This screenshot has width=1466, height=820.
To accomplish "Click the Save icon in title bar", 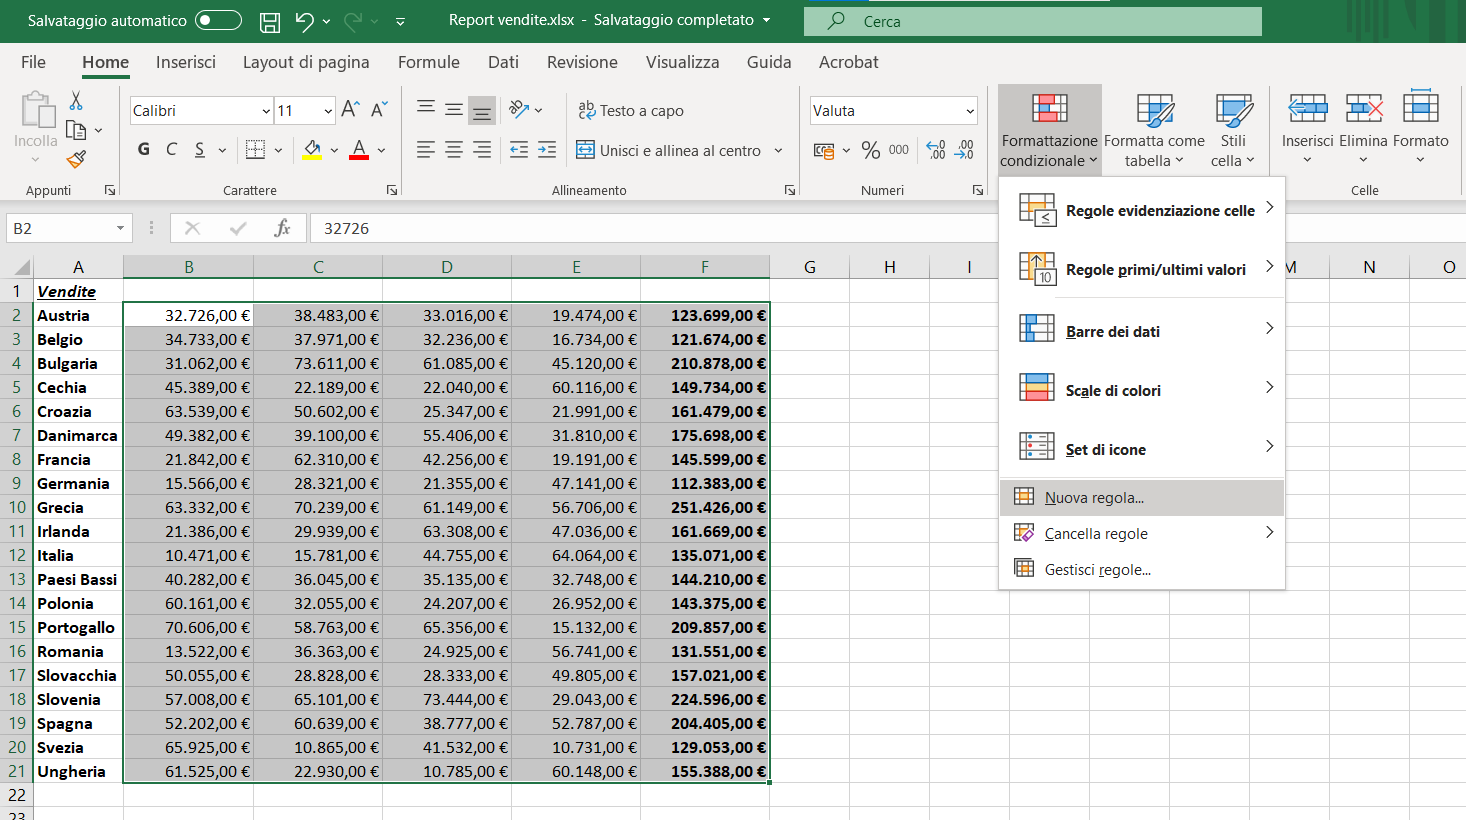I will 269,21.
